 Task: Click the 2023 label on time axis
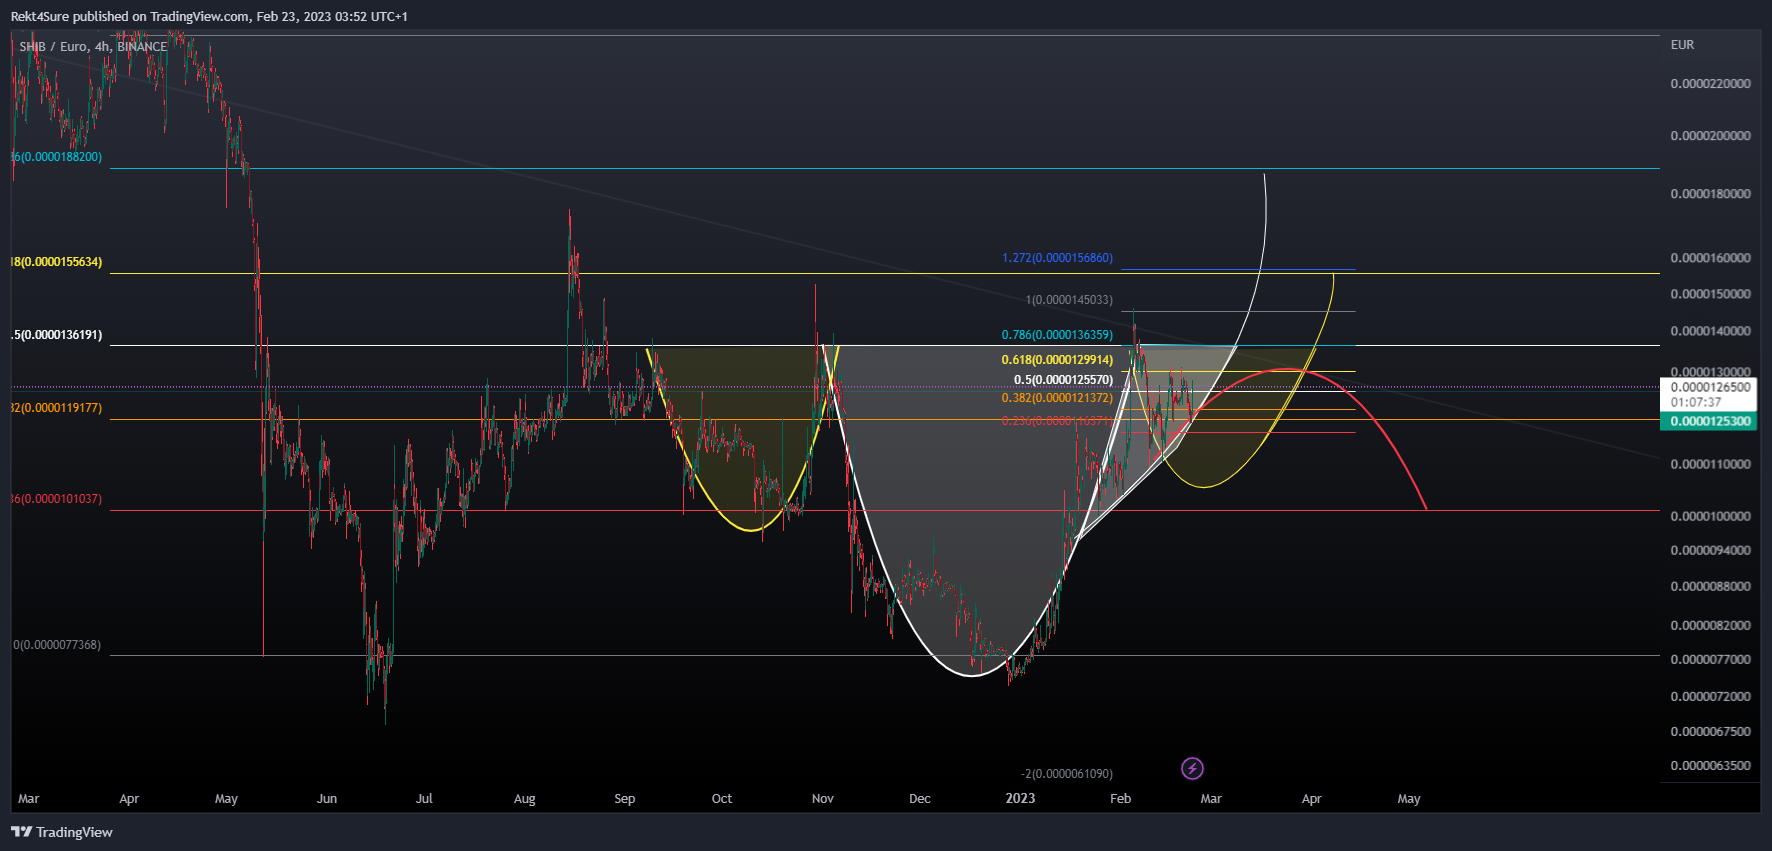tap(1020, 798)
